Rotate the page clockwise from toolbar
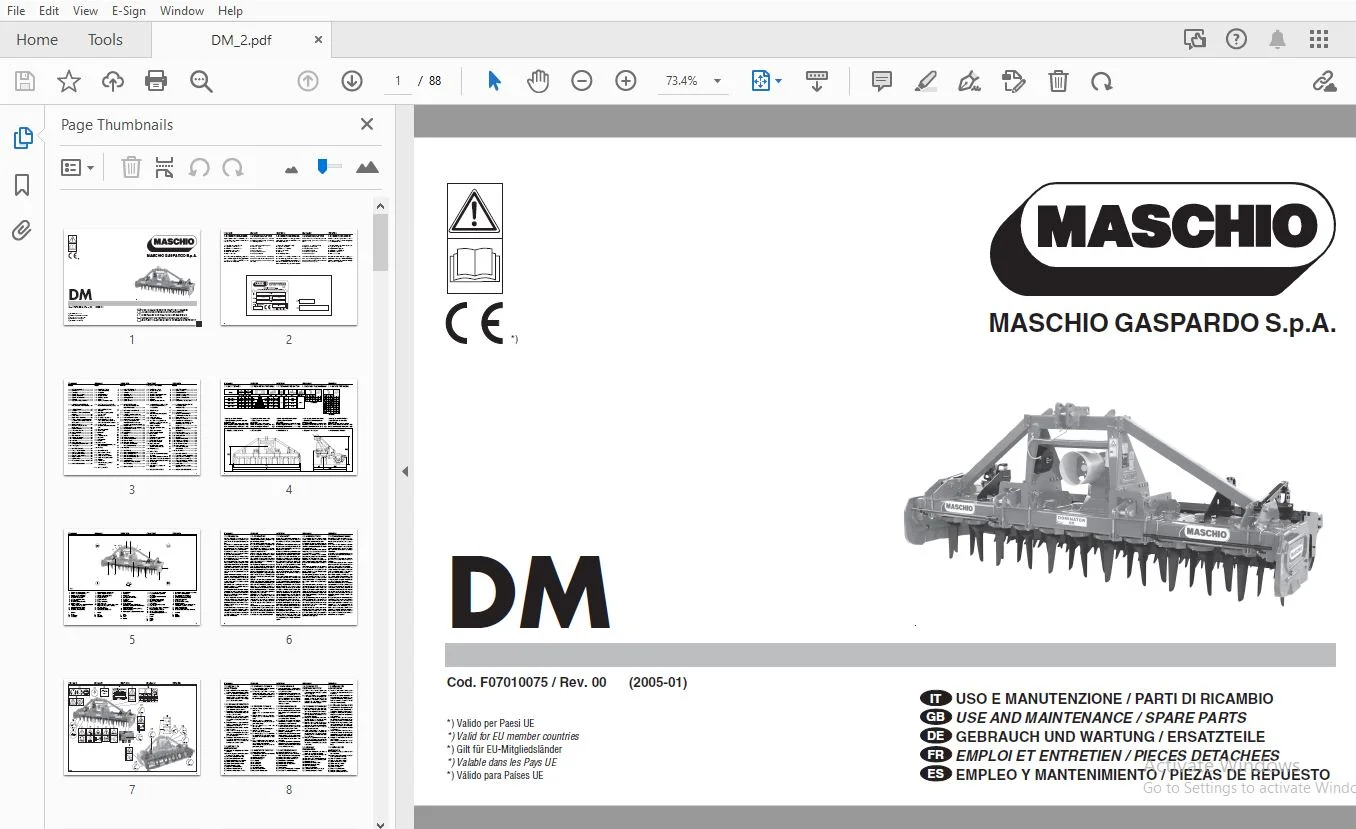The image size is (1356, 829). click(x=1102, y=81)
